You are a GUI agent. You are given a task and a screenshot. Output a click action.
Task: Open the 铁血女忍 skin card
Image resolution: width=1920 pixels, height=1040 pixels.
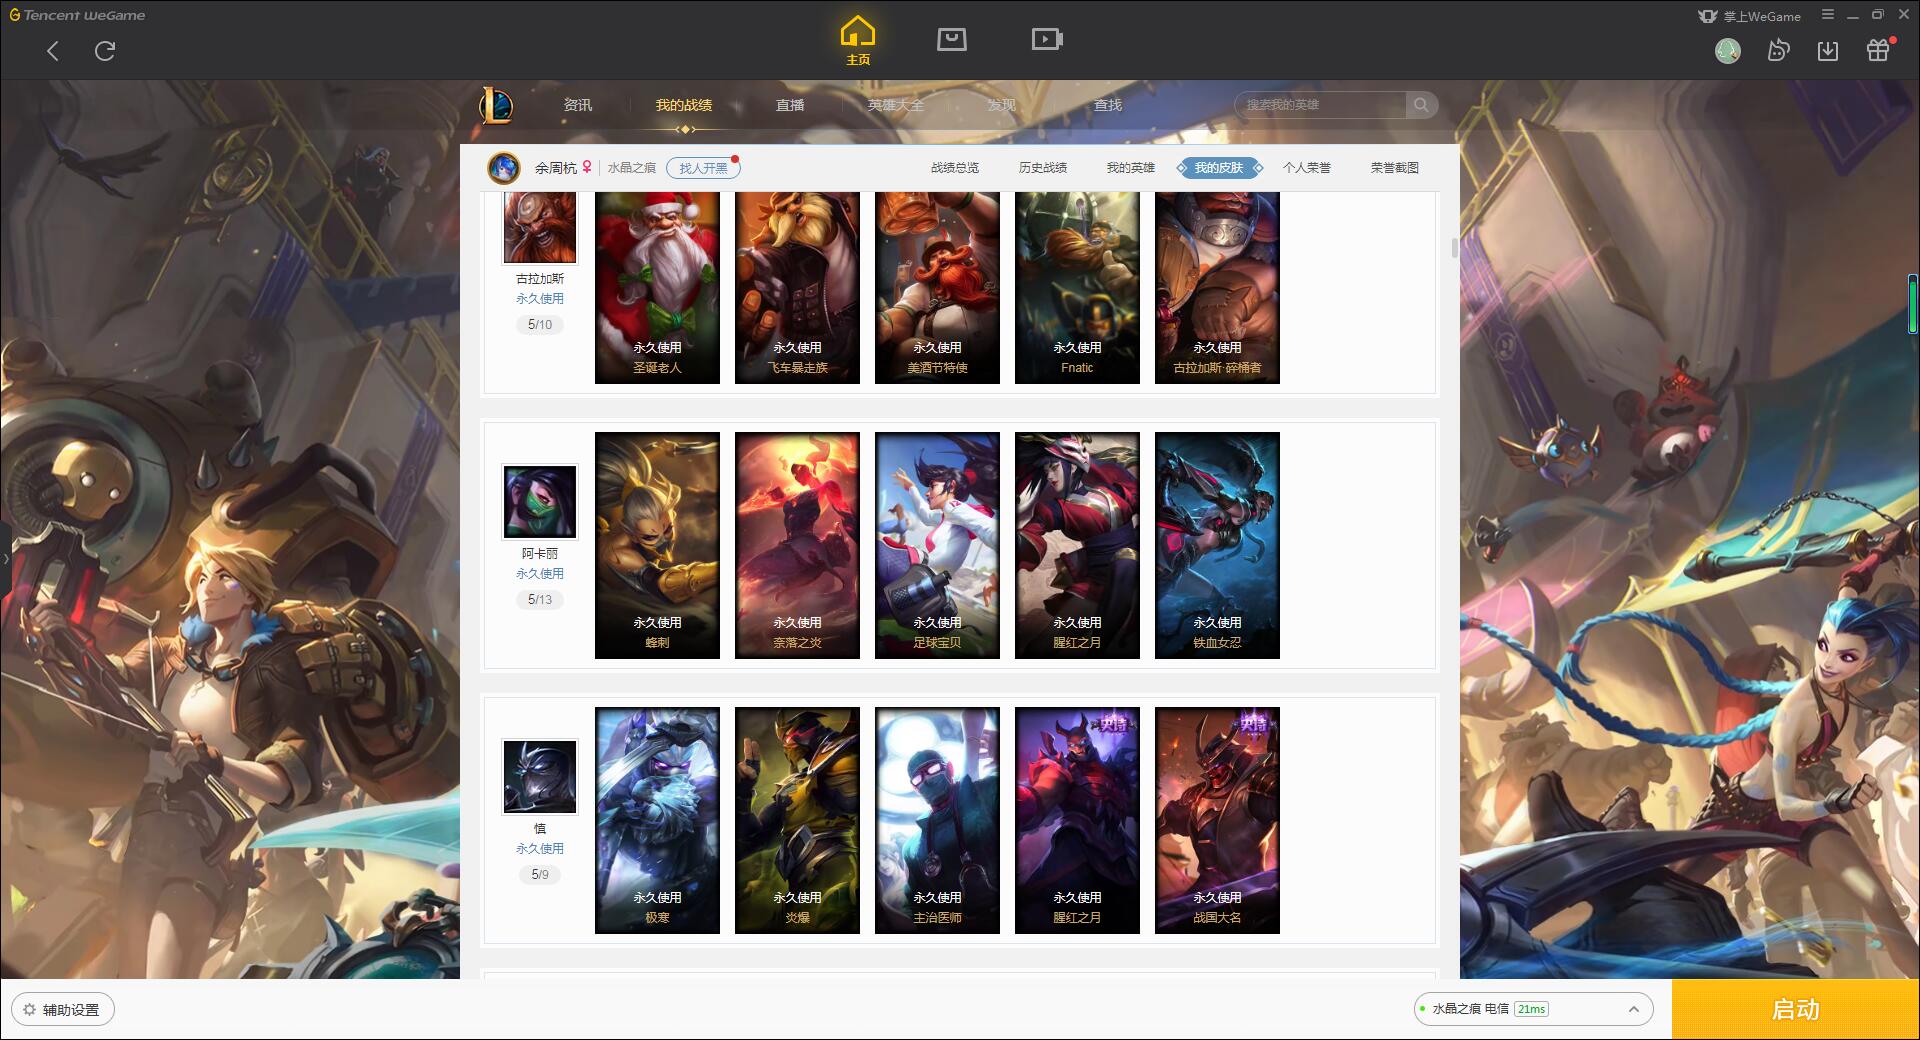coord(1217,545)
